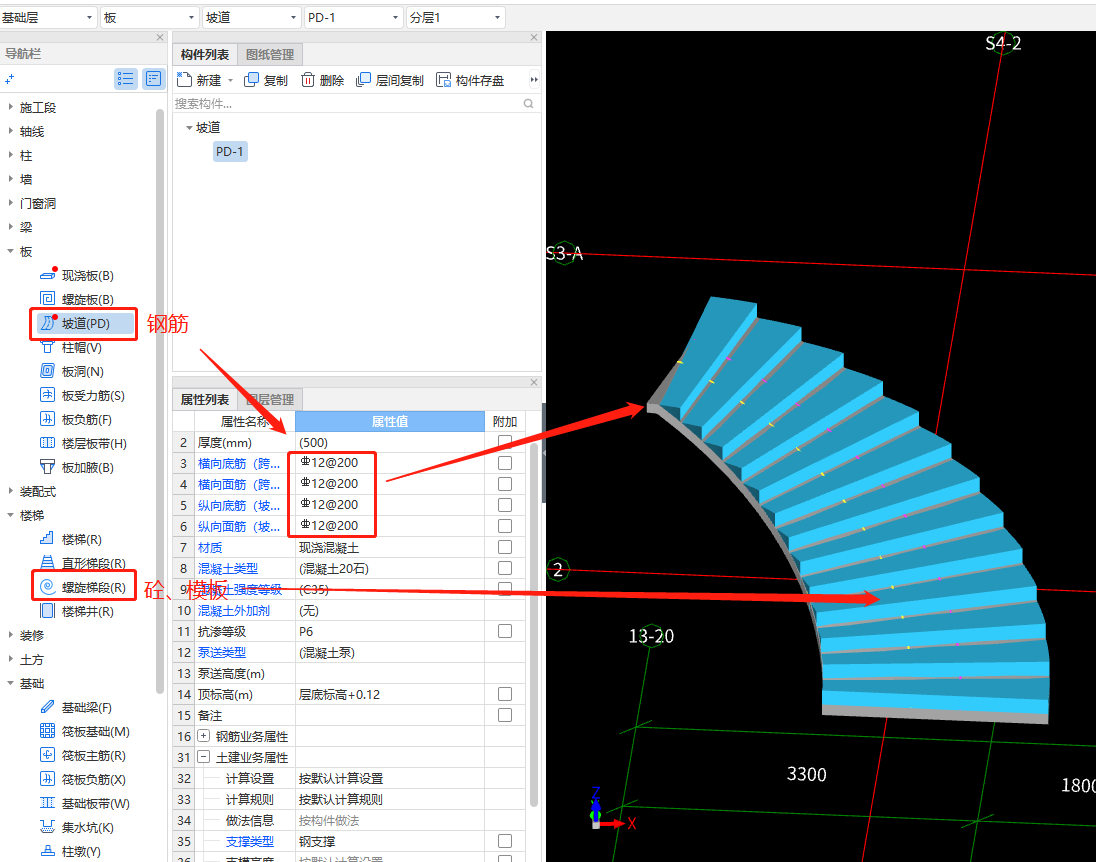This screenshot has height=862, width=1096.
Task: Tick 附加 checkbox for 支撑类型 row
Action: click(505, 841)
